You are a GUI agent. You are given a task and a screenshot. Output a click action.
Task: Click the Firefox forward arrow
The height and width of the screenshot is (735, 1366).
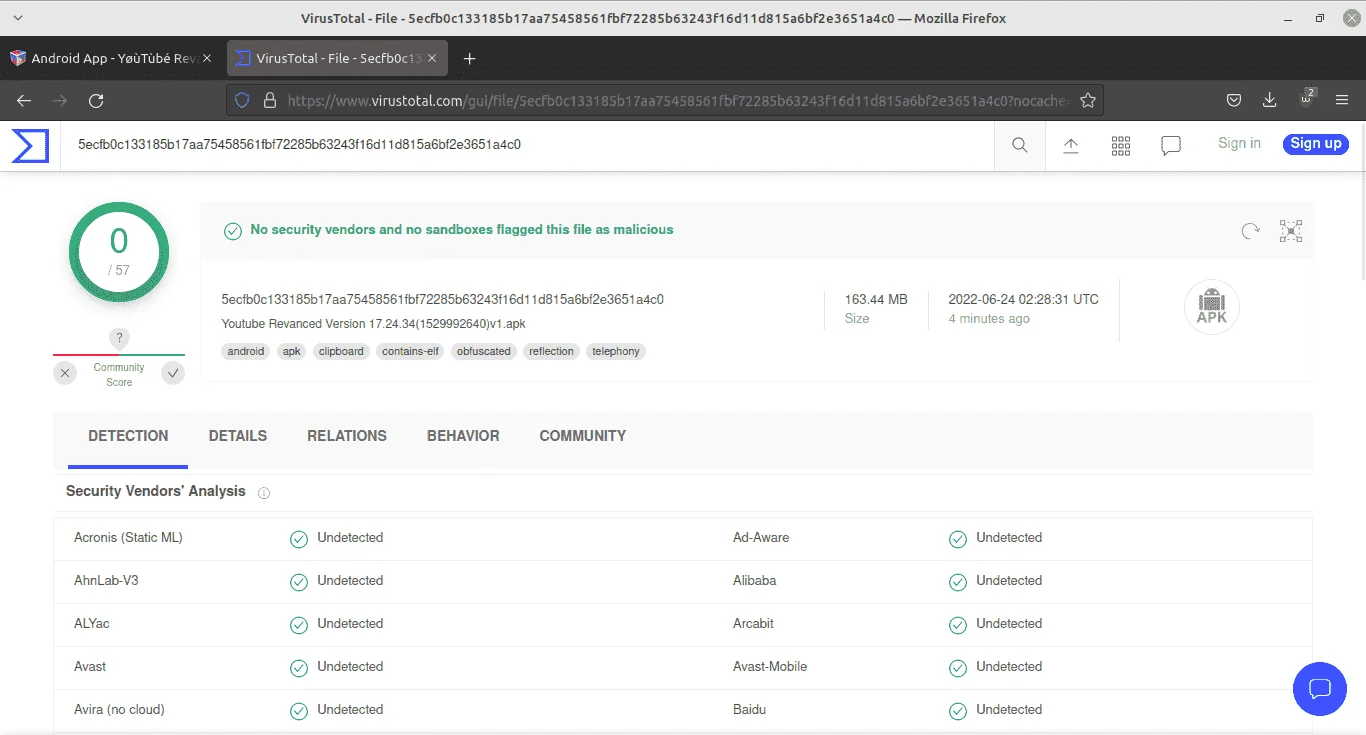coord(60,100)
